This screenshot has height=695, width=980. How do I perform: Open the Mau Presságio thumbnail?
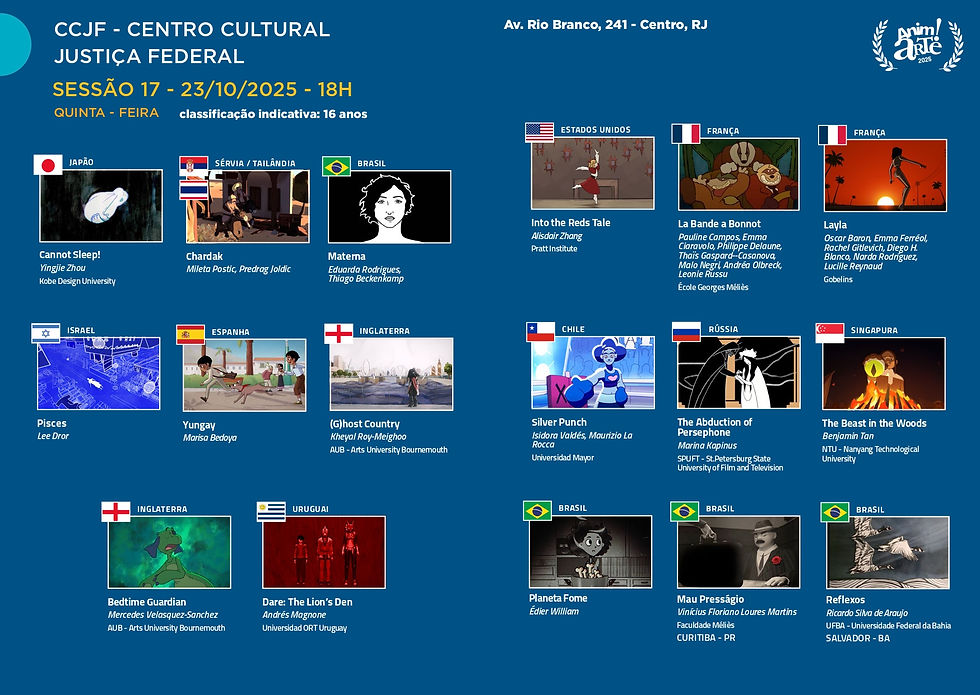click(739, 552)
